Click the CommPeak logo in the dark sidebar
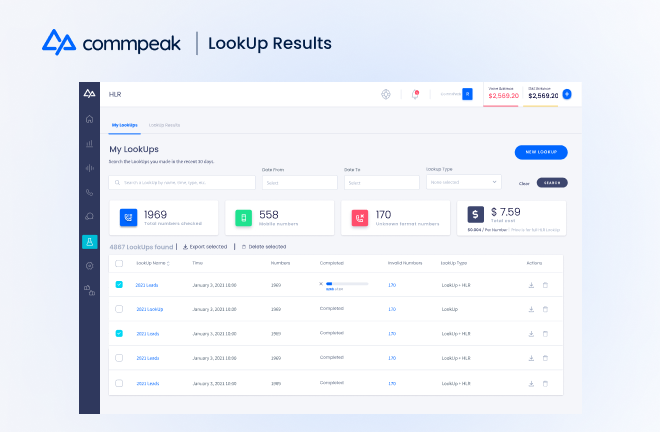This screenshot has height=432, width=660. [89, 93]
